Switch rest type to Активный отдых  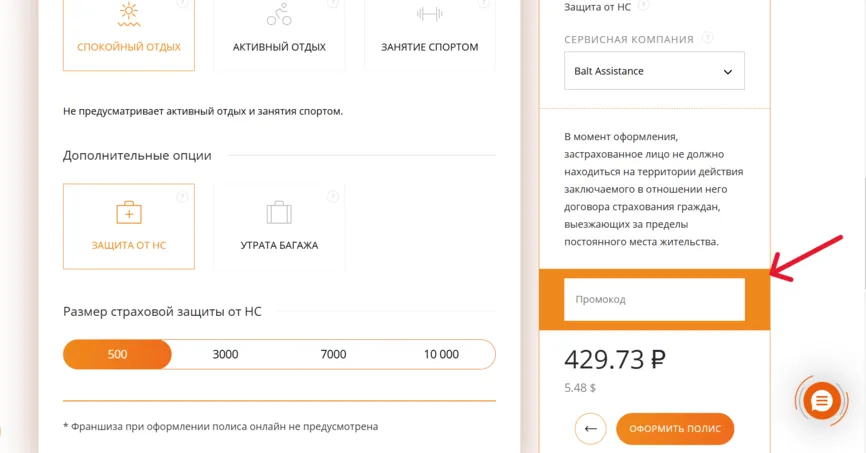279,35
